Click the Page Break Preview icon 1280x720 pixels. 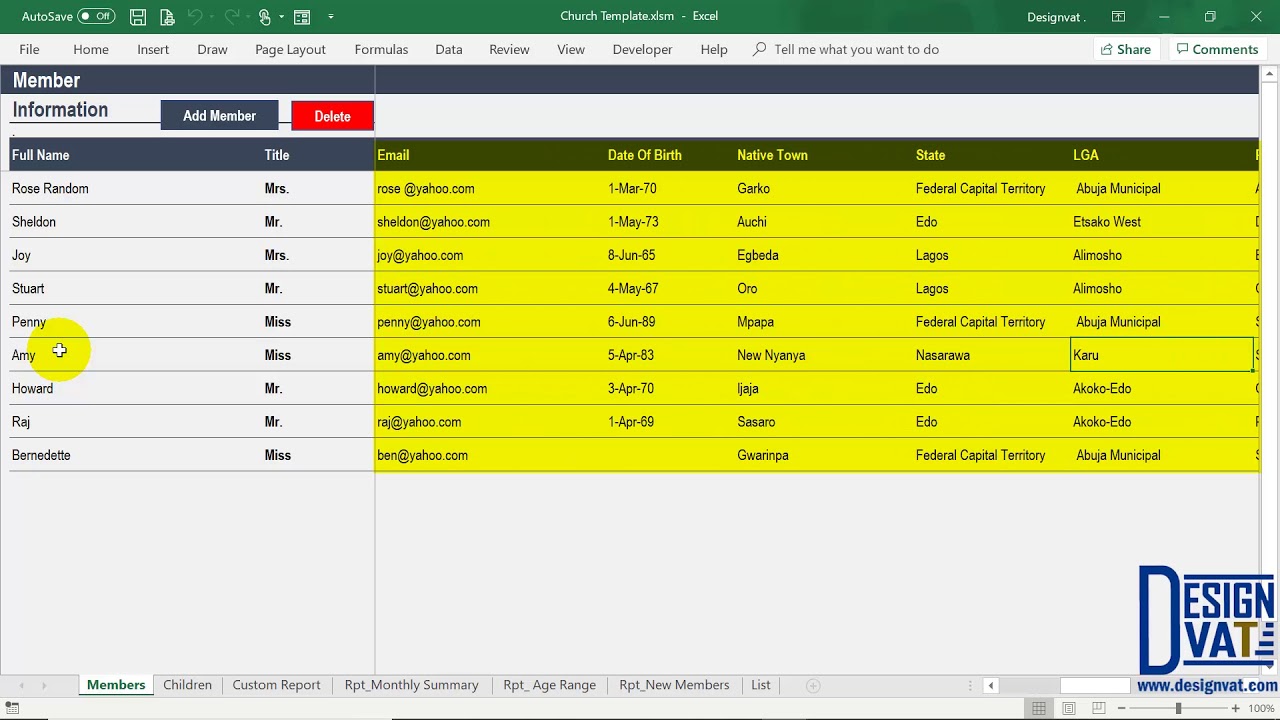click(x=1099, y=708)
